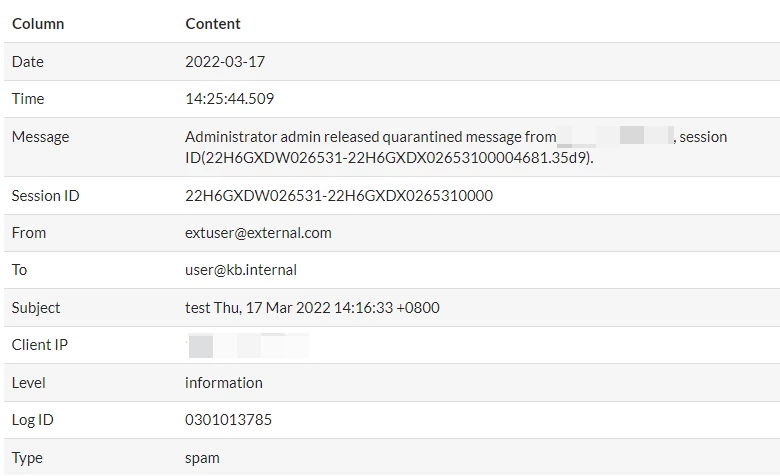The image size is (780, 476).
Task: Click the Type value spam
Action: point(202,458)
